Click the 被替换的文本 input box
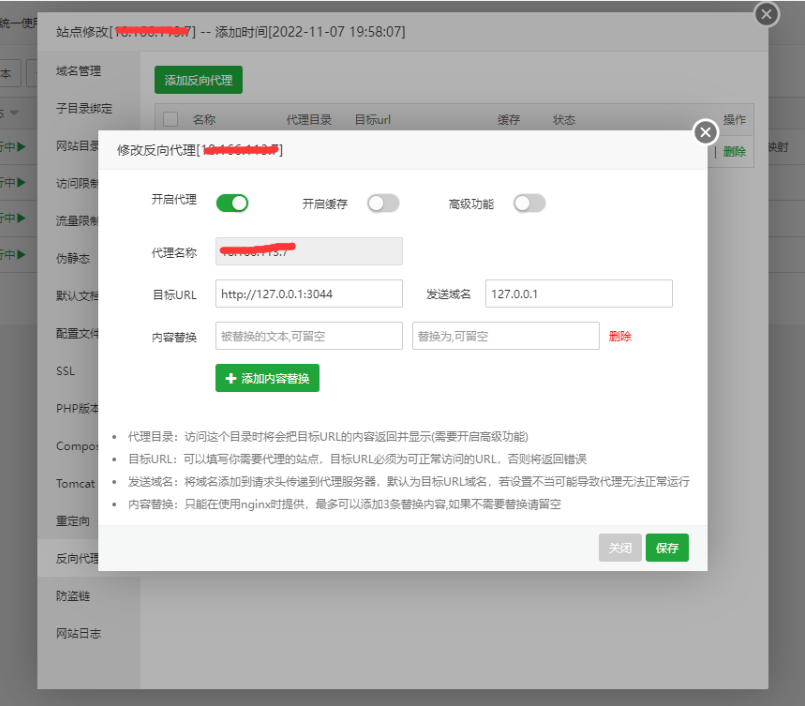This screenshot has height=706, width=805. 309,336
